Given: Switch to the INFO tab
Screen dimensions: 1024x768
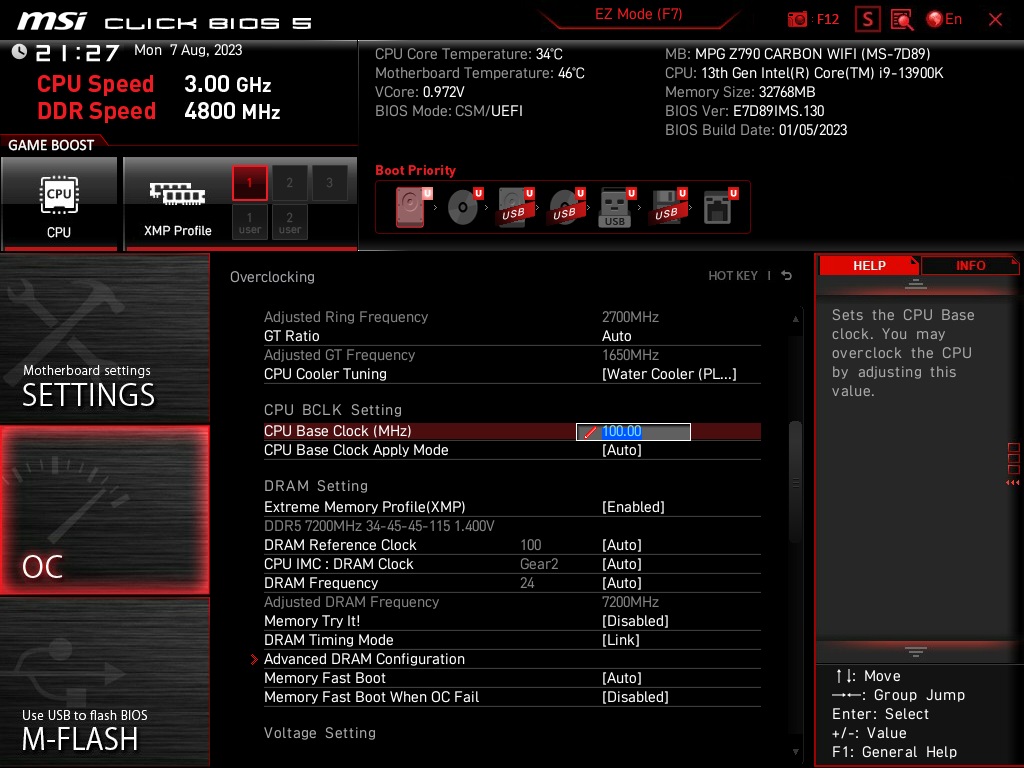Looking at the screenshot, I should pos(970,266).
